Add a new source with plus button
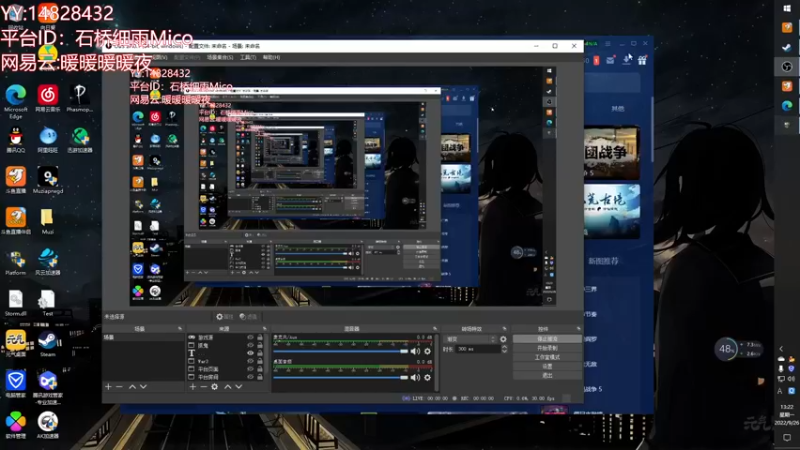The width and height of the screenshot is (800, 450). tap(193, 387)
